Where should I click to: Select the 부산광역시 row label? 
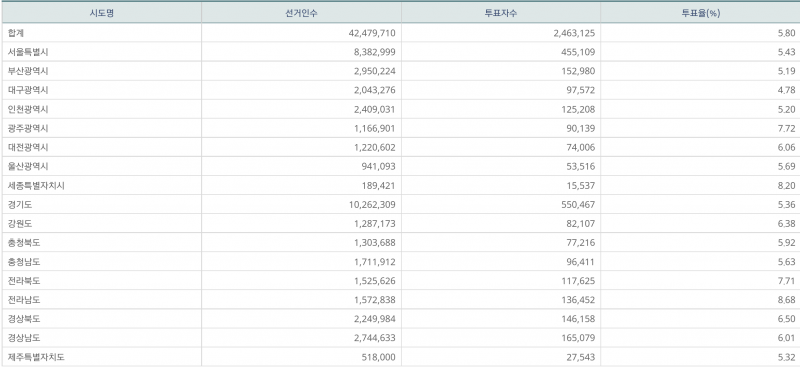(28, 71)
